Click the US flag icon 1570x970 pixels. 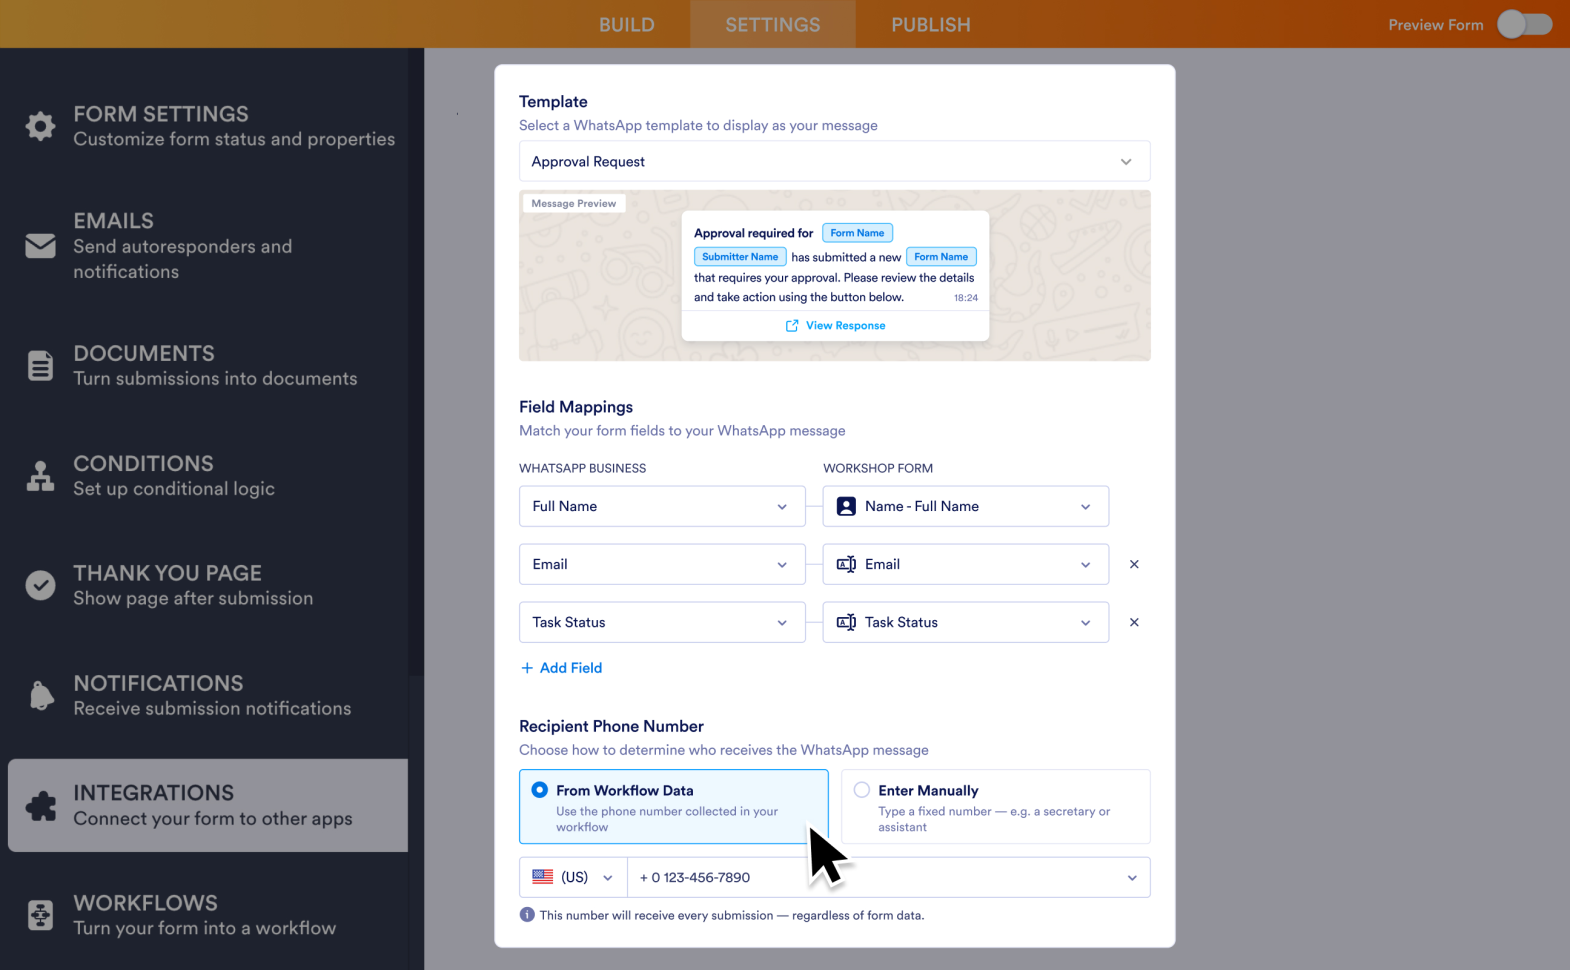(543, 877)
